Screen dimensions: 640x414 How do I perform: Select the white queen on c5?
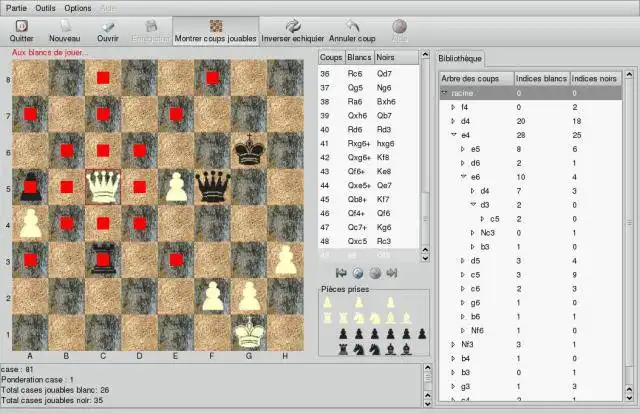103,187
